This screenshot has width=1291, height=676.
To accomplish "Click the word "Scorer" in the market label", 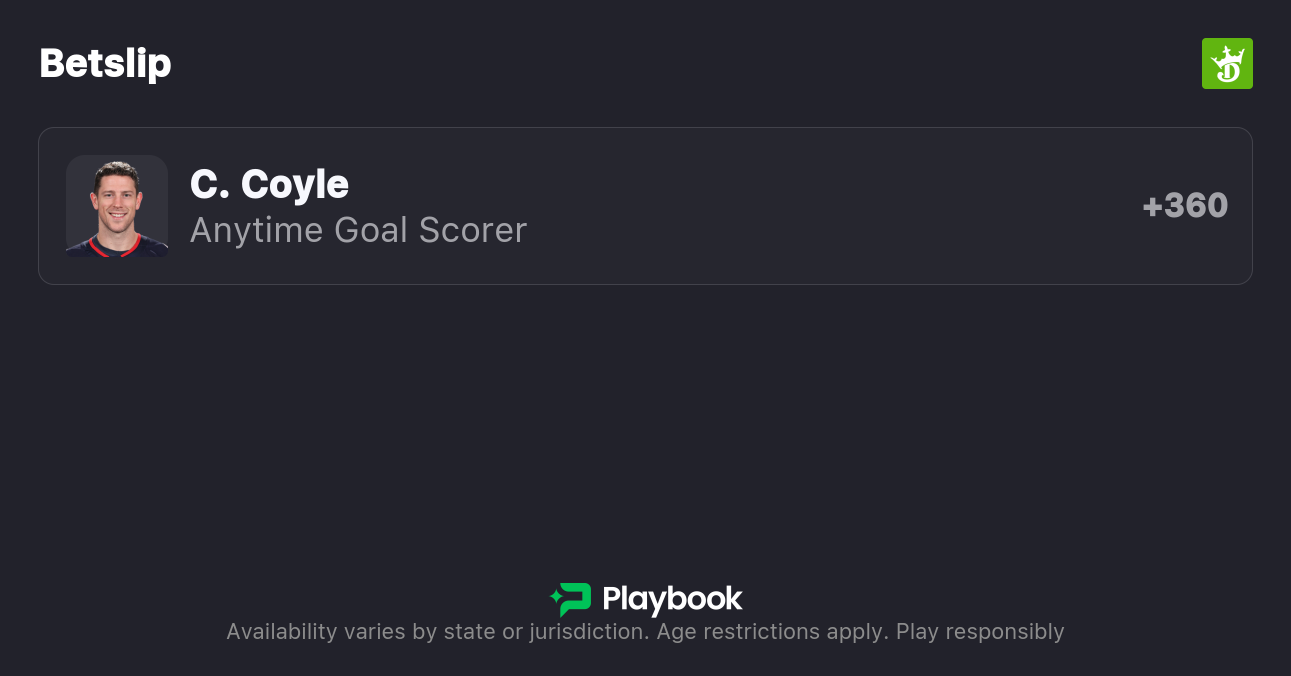I will click(472, 230).
